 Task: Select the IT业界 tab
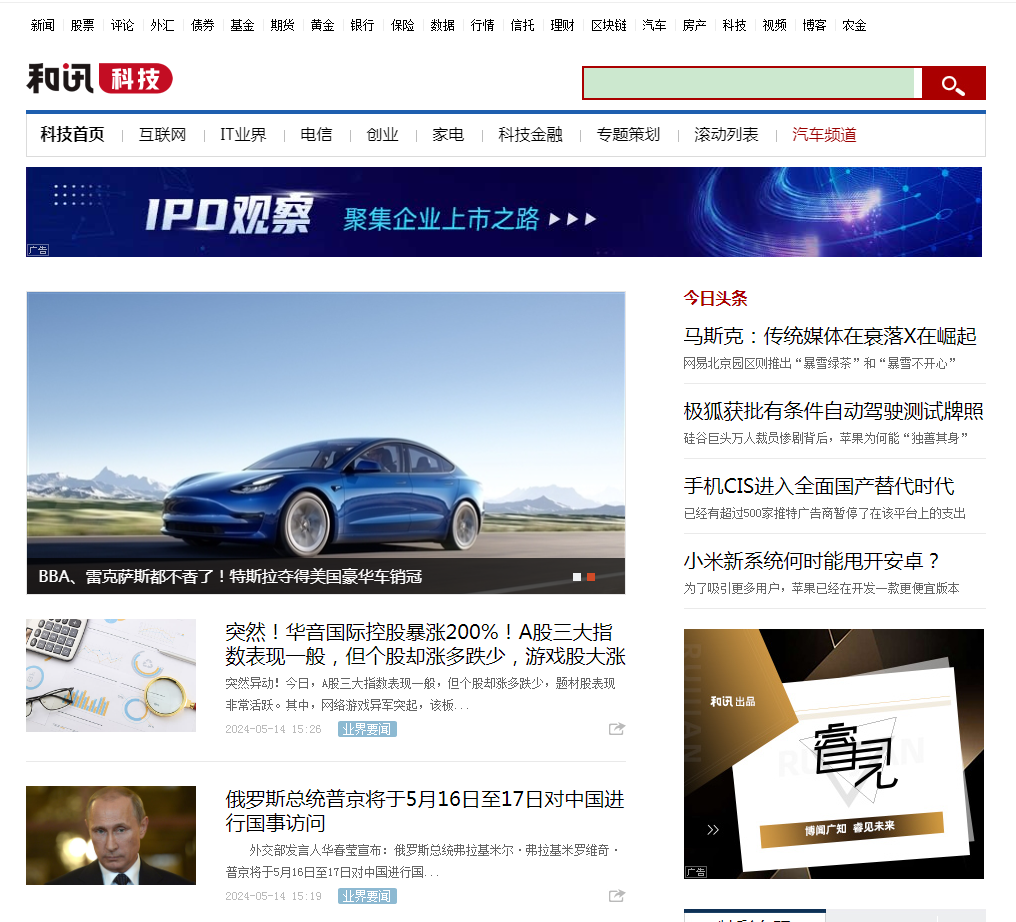243,135
